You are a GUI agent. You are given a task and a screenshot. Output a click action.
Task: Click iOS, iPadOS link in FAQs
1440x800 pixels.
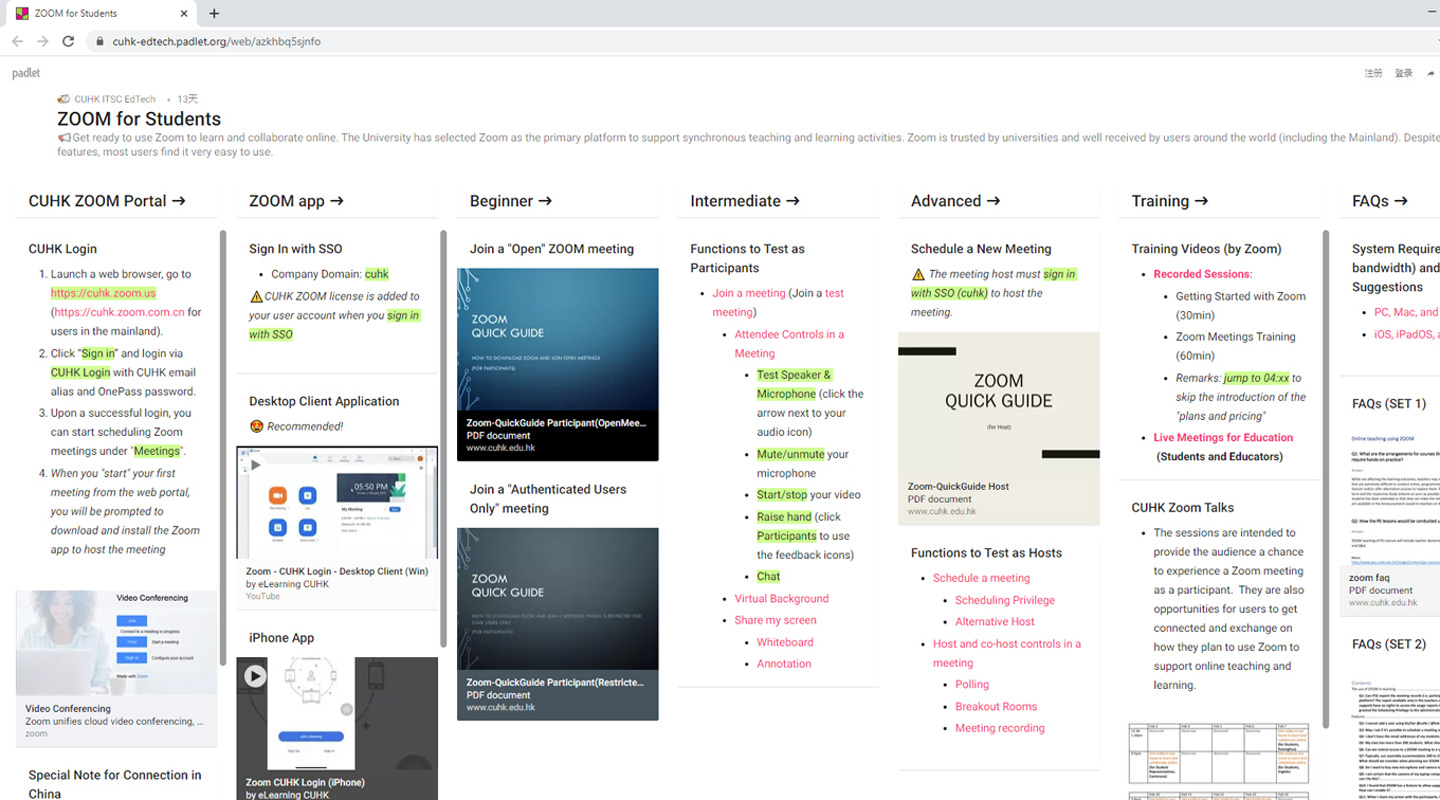(1406, 334)
